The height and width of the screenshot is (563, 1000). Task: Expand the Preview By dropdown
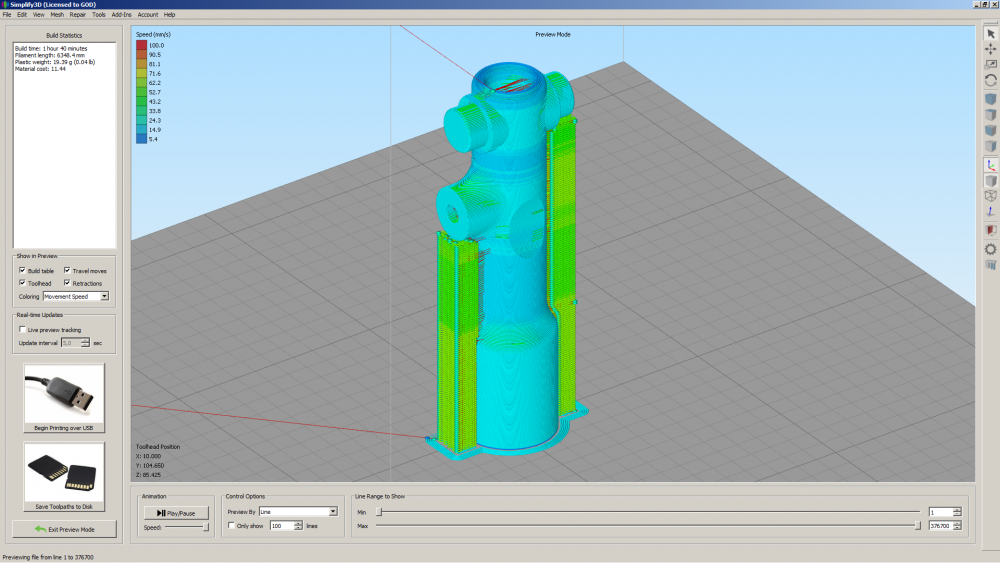(298, 511)
